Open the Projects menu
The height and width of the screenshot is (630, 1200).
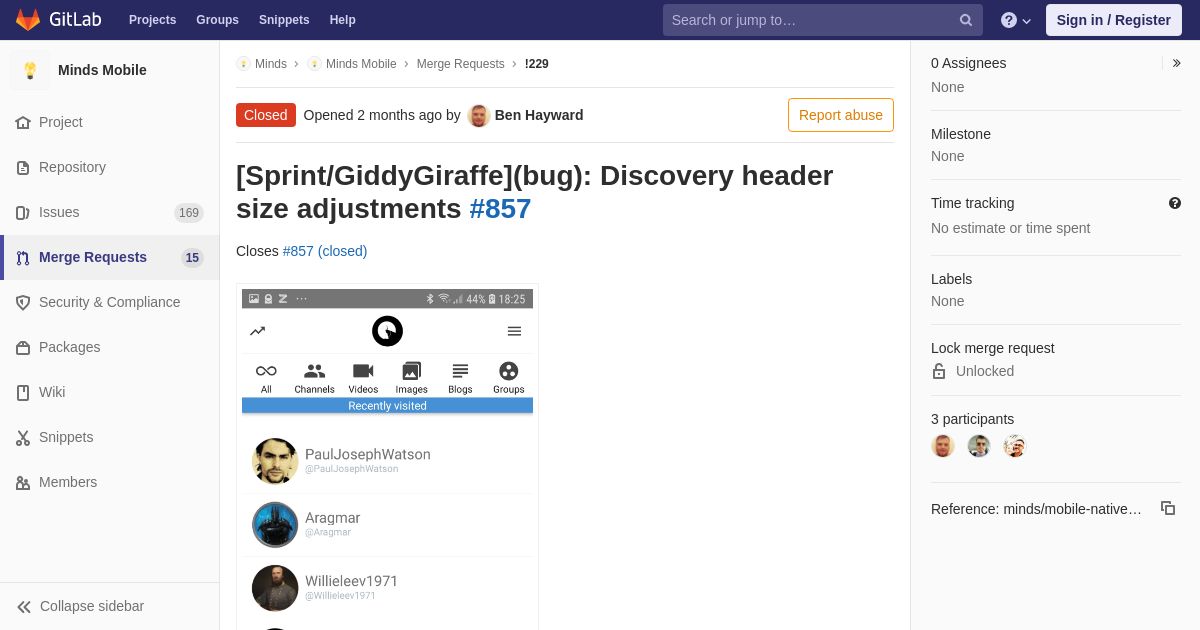(152, 20)
